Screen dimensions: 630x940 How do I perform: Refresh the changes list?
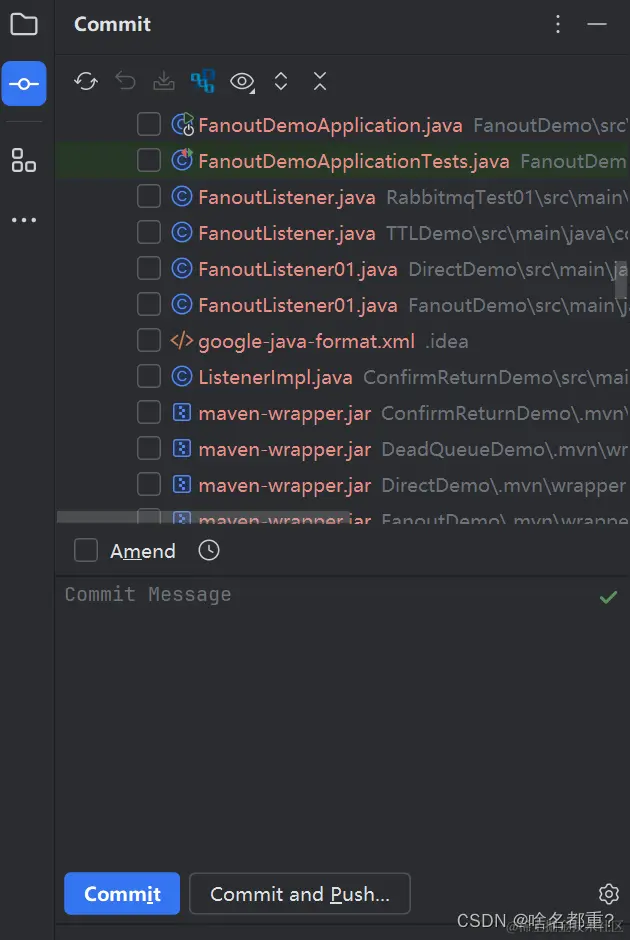click(86, 81)
